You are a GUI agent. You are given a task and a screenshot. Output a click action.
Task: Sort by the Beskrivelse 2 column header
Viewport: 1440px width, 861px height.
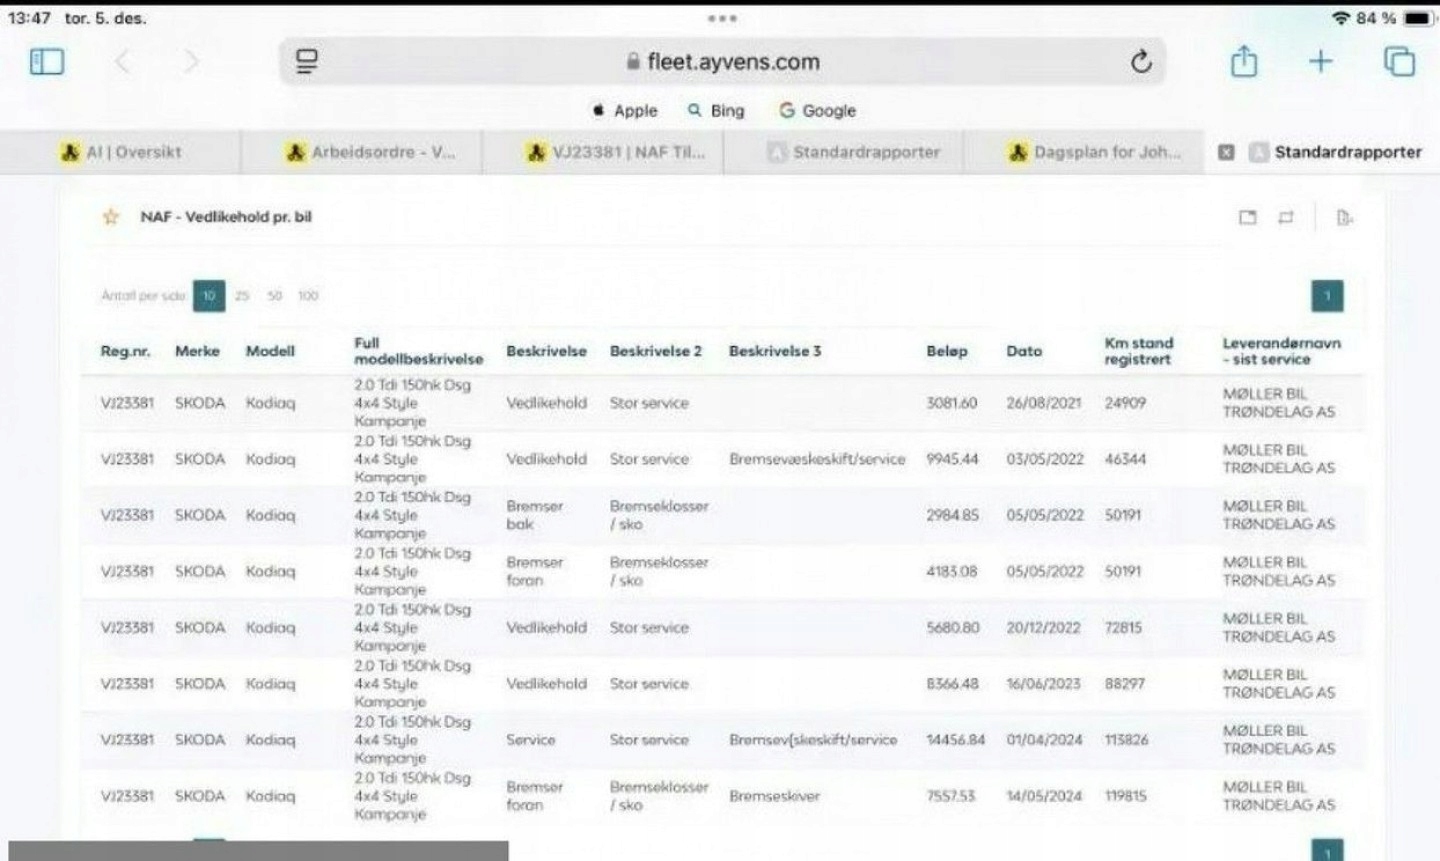tap(656, 351)
